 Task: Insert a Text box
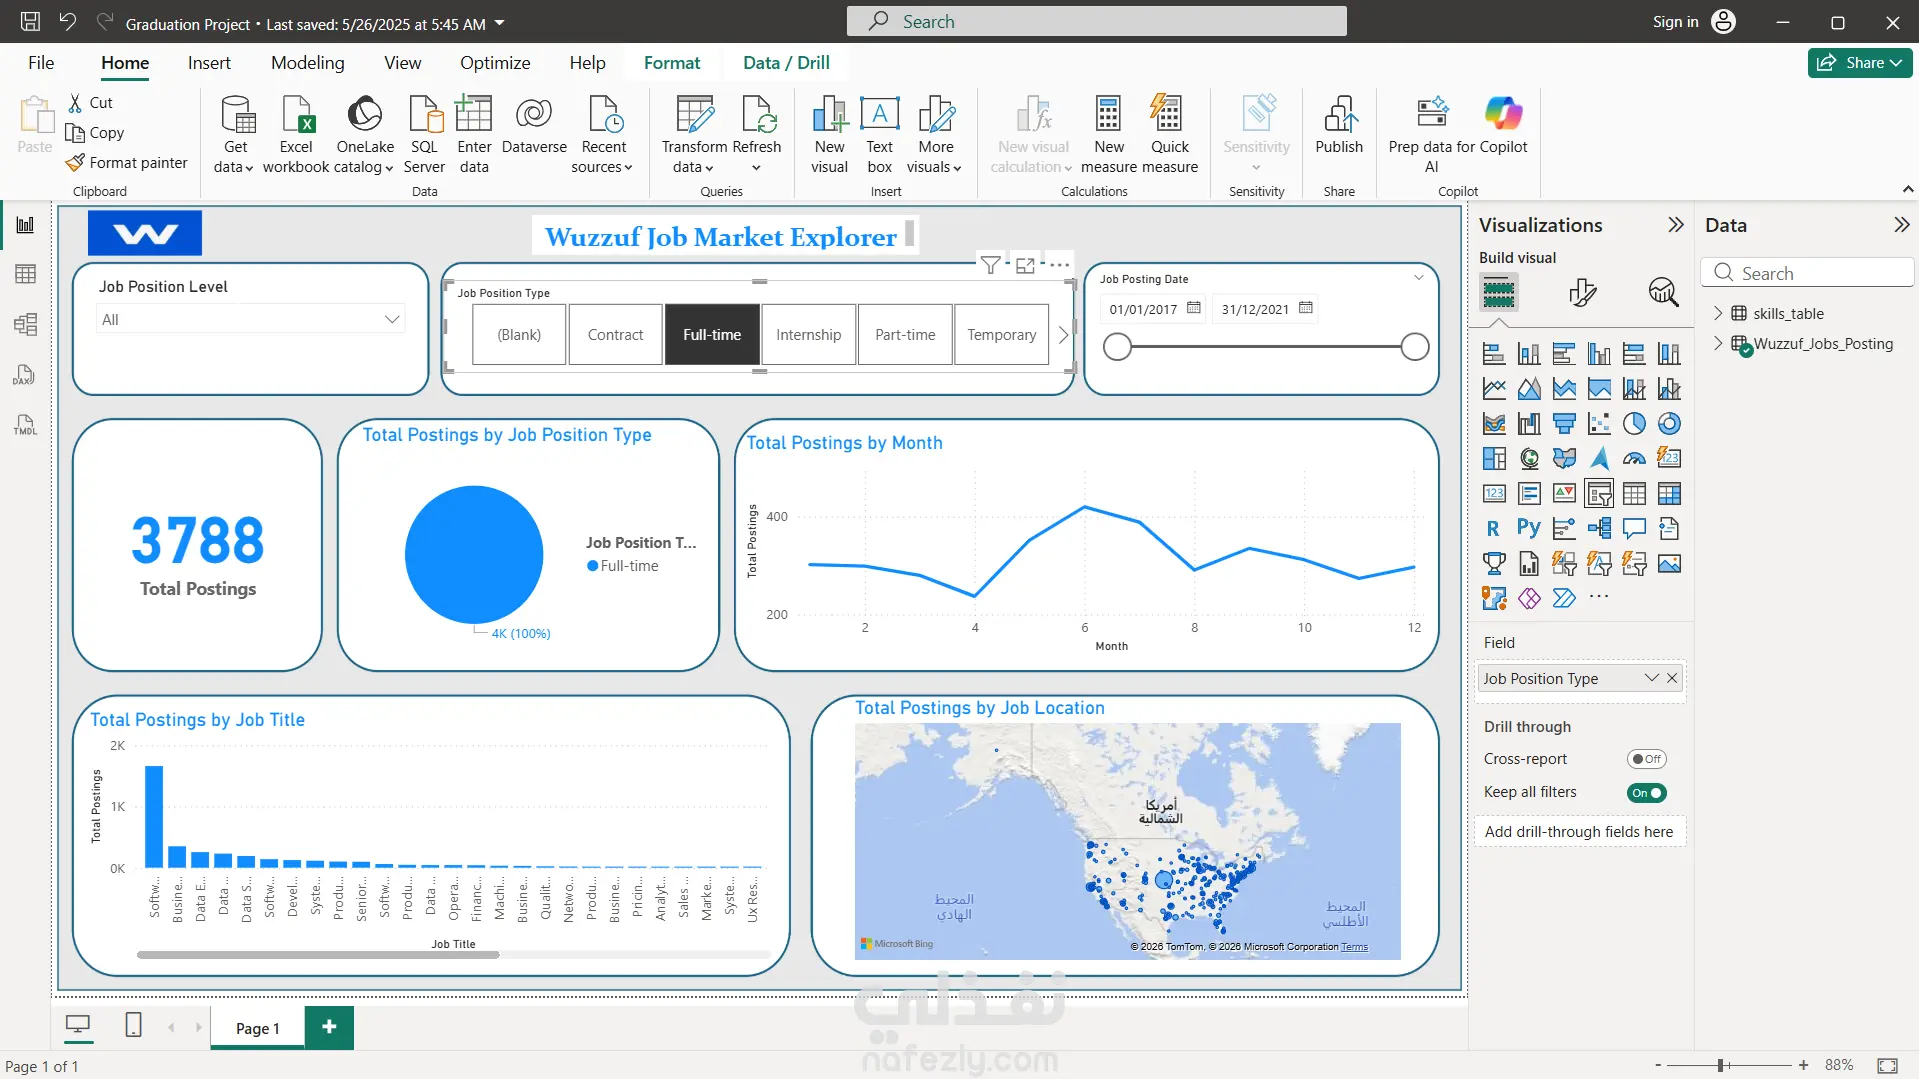(880, 134)
